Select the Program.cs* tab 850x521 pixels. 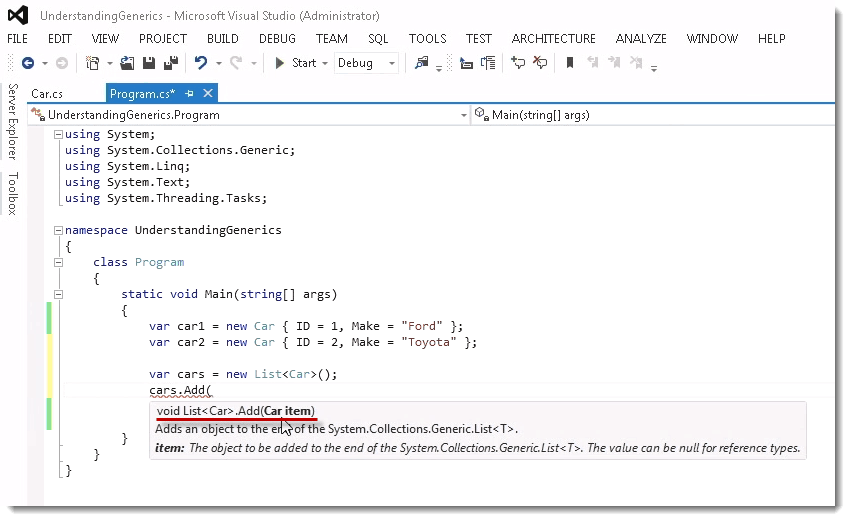pyautogui.click(x=143, y=94)
